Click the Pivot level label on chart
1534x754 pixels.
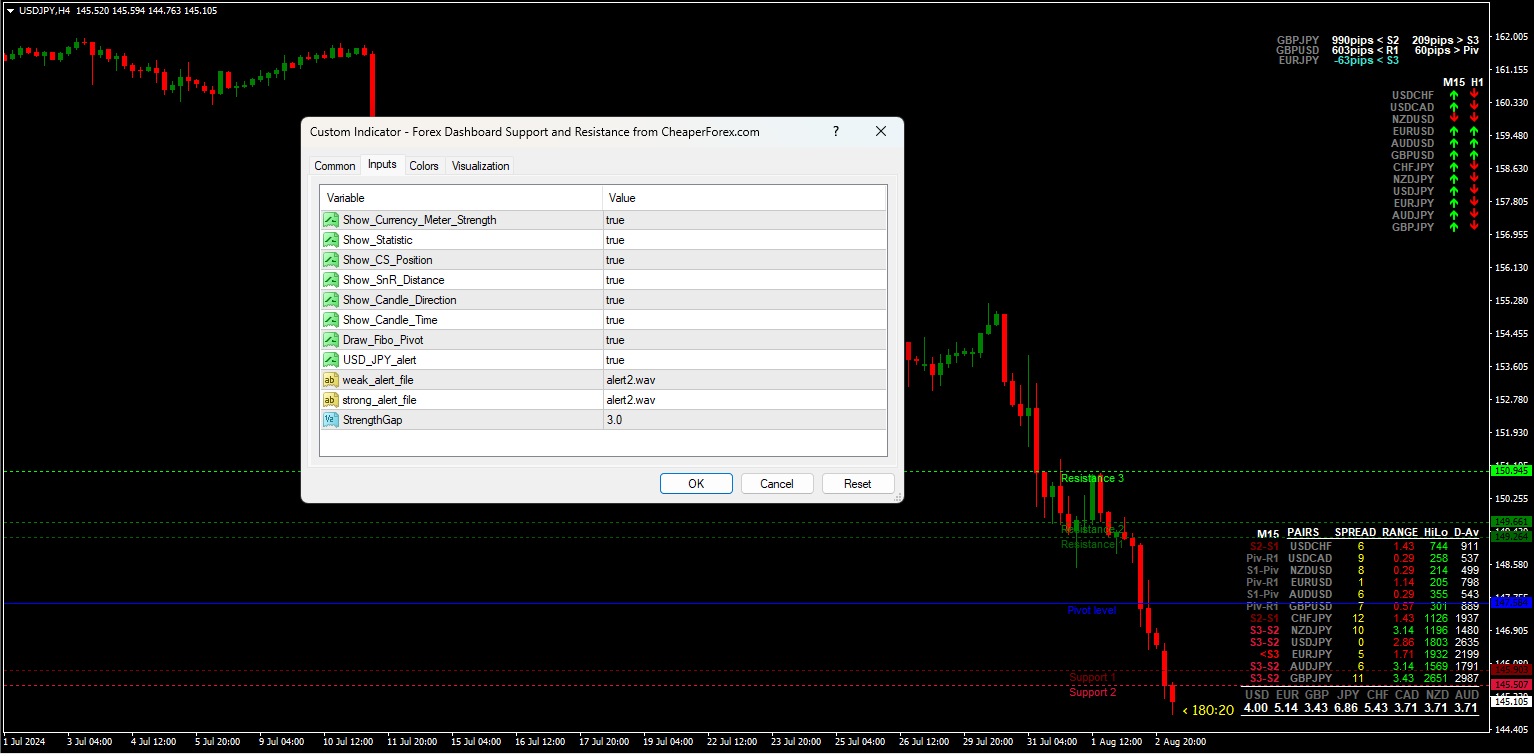click(1091, 610)
